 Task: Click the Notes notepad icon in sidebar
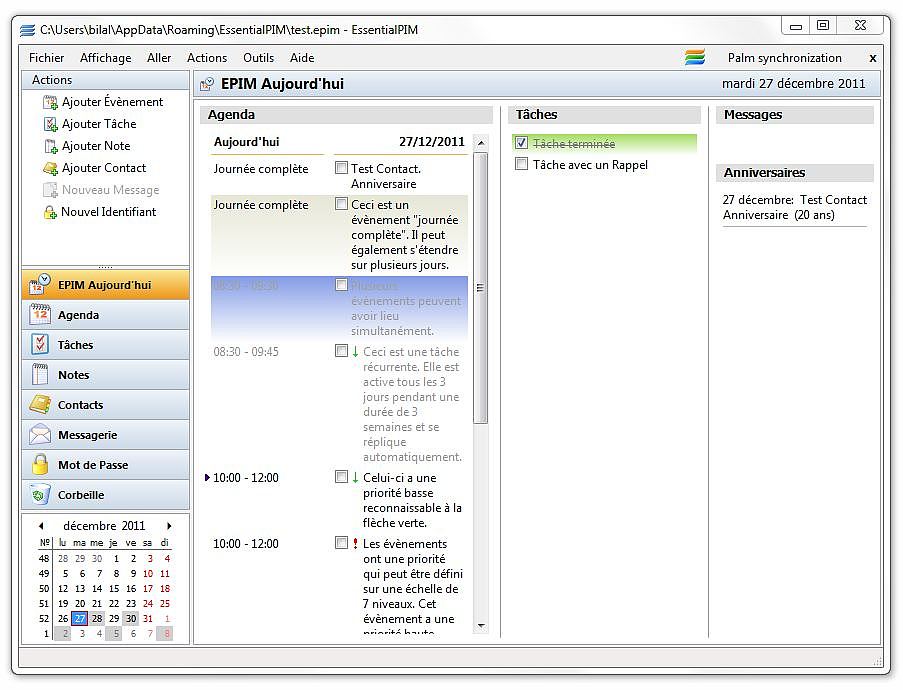coord(40,374)
